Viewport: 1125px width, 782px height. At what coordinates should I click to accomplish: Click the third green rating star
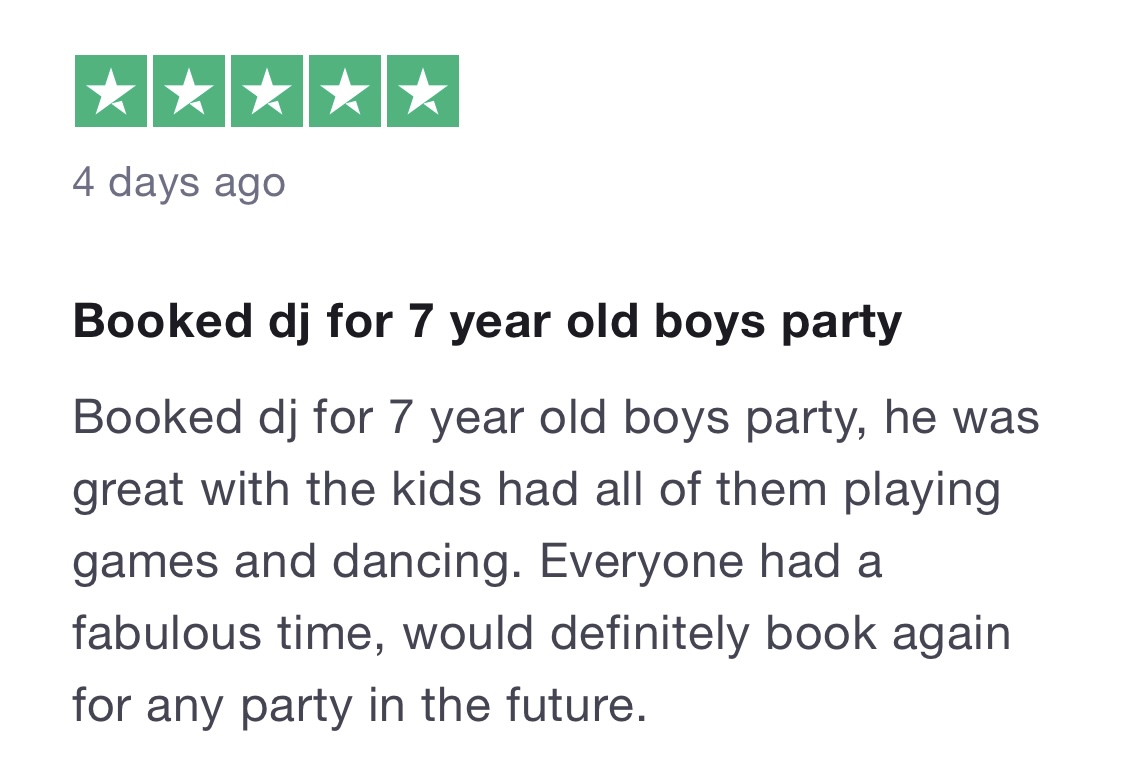pos(267,91)
